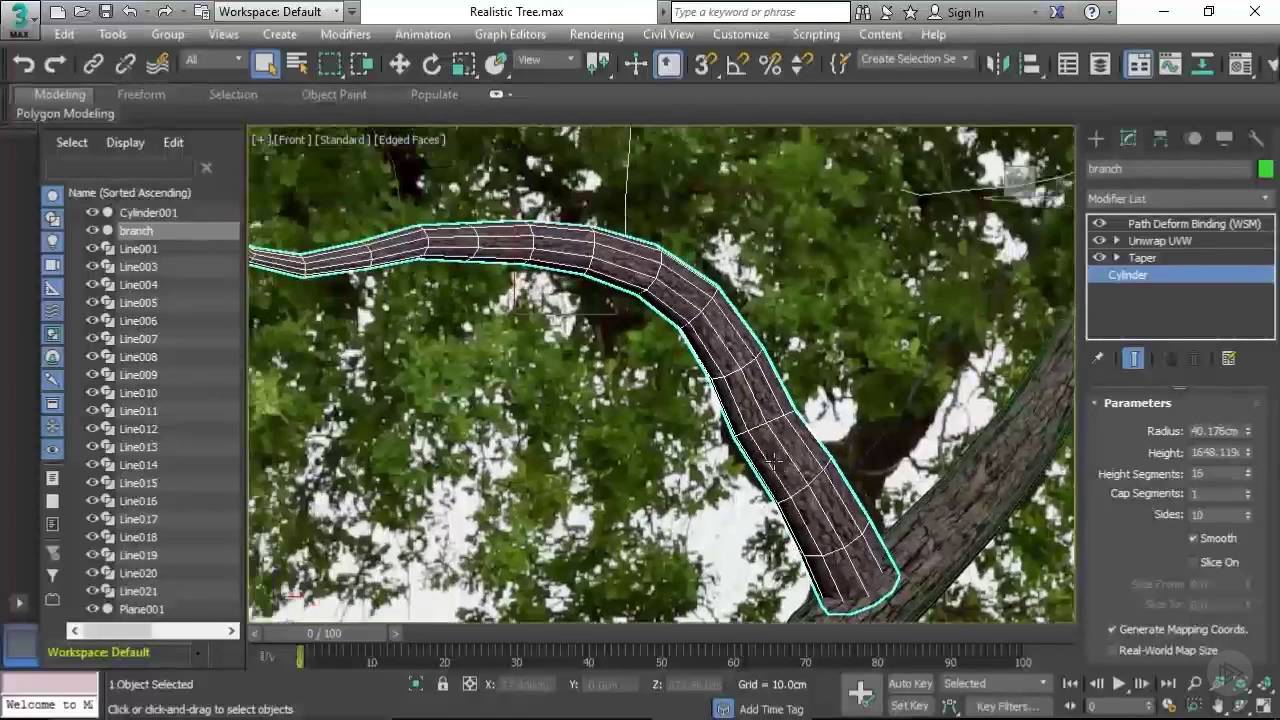Screen dimensions: 1280x720
Task: Activate Select and Scale tool
Action: click(464, 64)
